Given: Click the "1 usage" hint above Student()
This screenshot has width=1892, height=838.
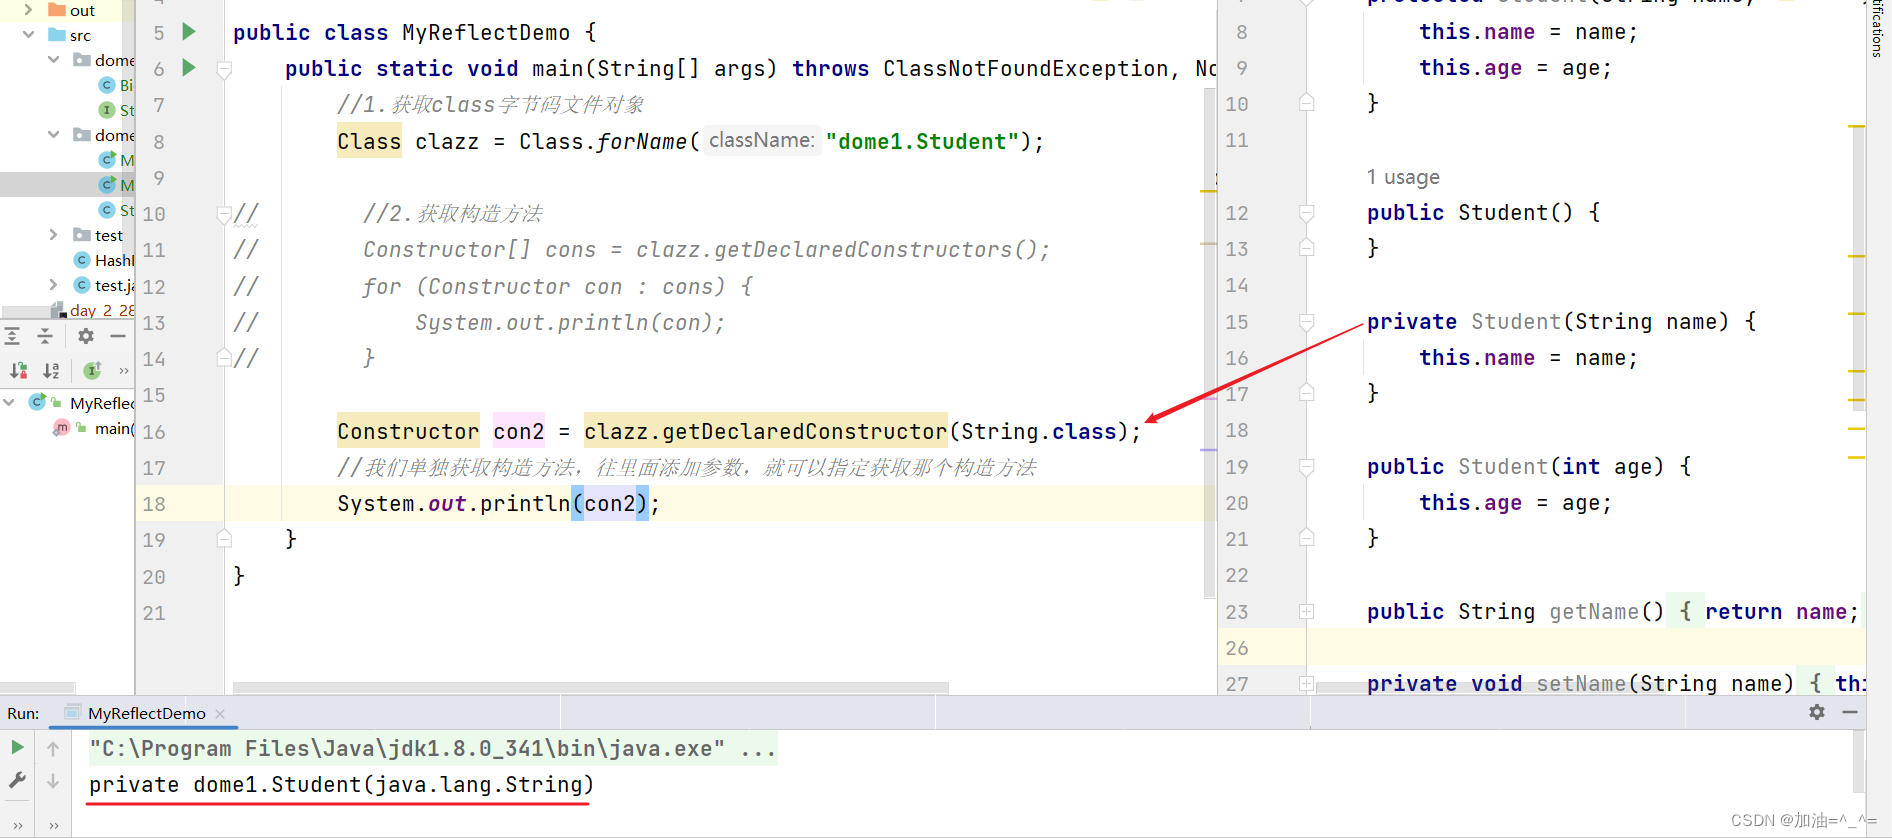Looking at the screenshot, I should [1403, 177].
